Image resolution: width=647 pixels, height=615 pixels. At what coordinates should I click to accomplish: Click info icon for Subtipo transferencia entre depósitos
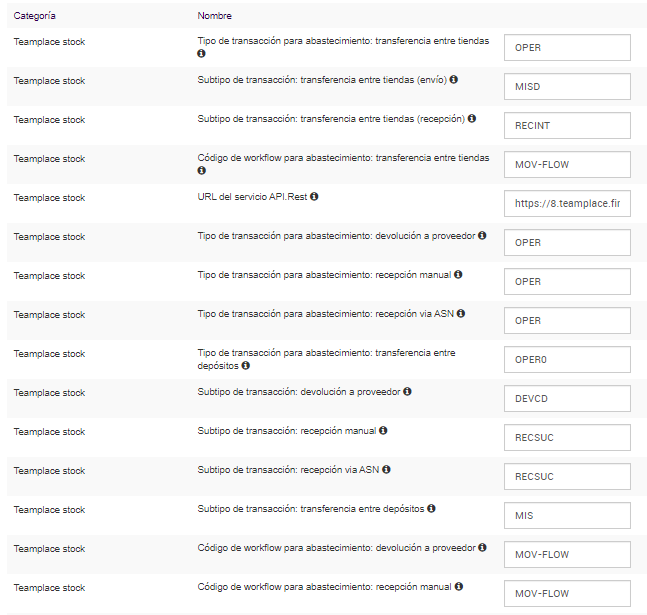pos(431,509)
